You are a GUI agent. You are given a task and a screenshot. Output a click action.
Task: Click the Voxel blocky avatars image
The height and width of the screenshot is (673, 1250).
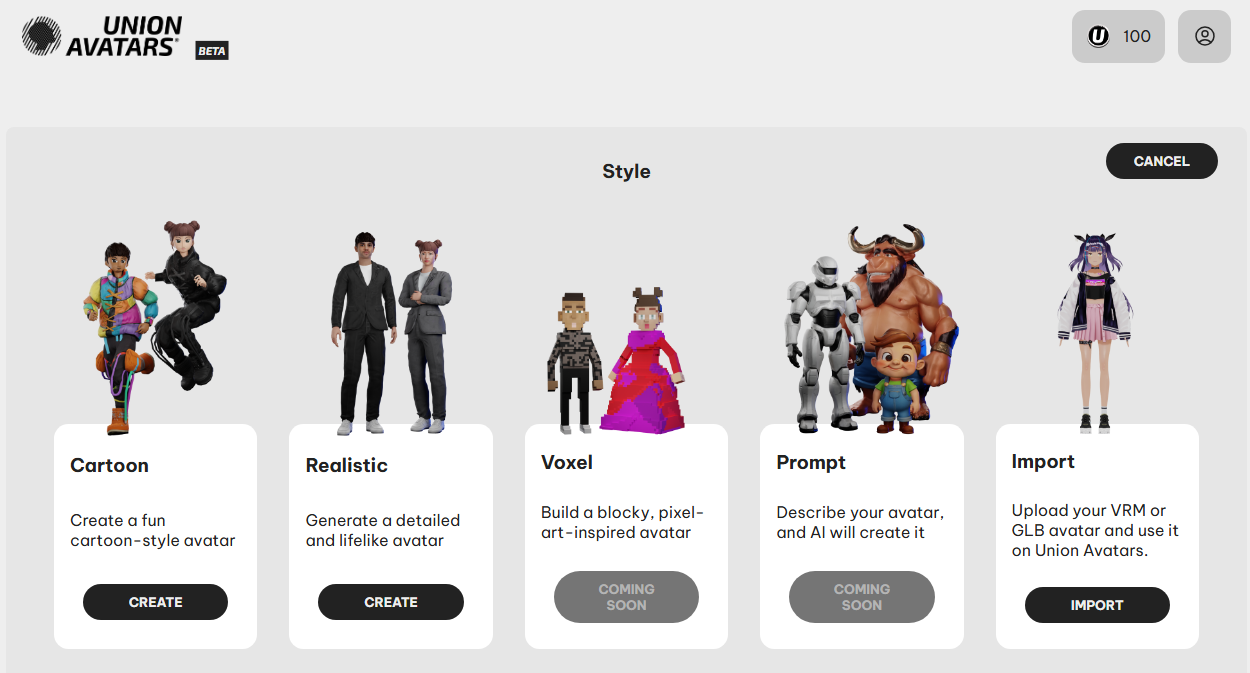[x=616, y=360]
